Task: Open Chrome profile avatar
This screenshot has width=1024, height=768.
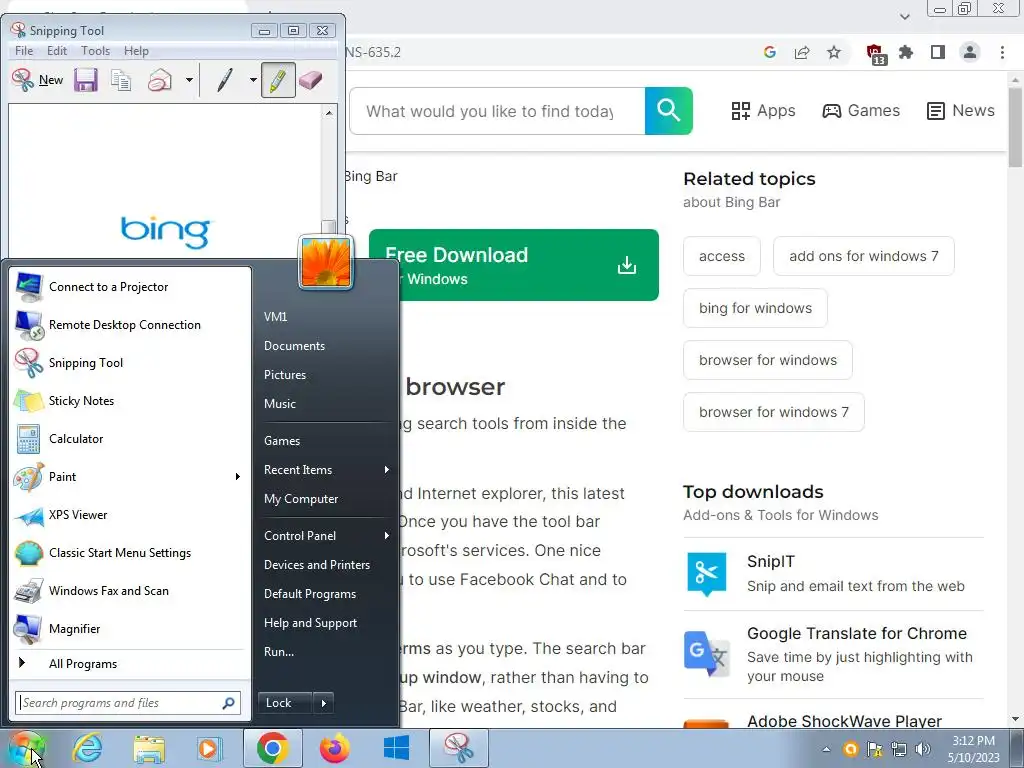Action: click(x=970, y=52)
